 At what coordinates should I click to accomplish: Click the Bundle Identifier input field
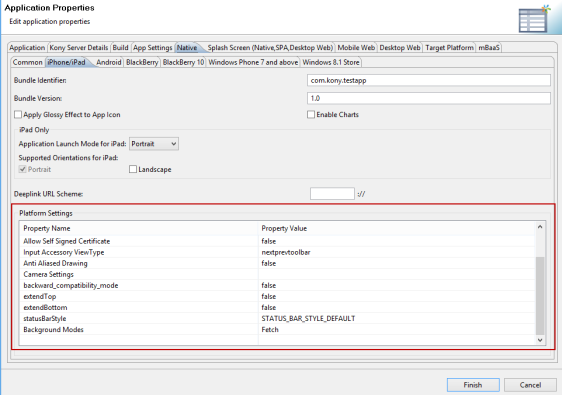click(x=429, y=80)
